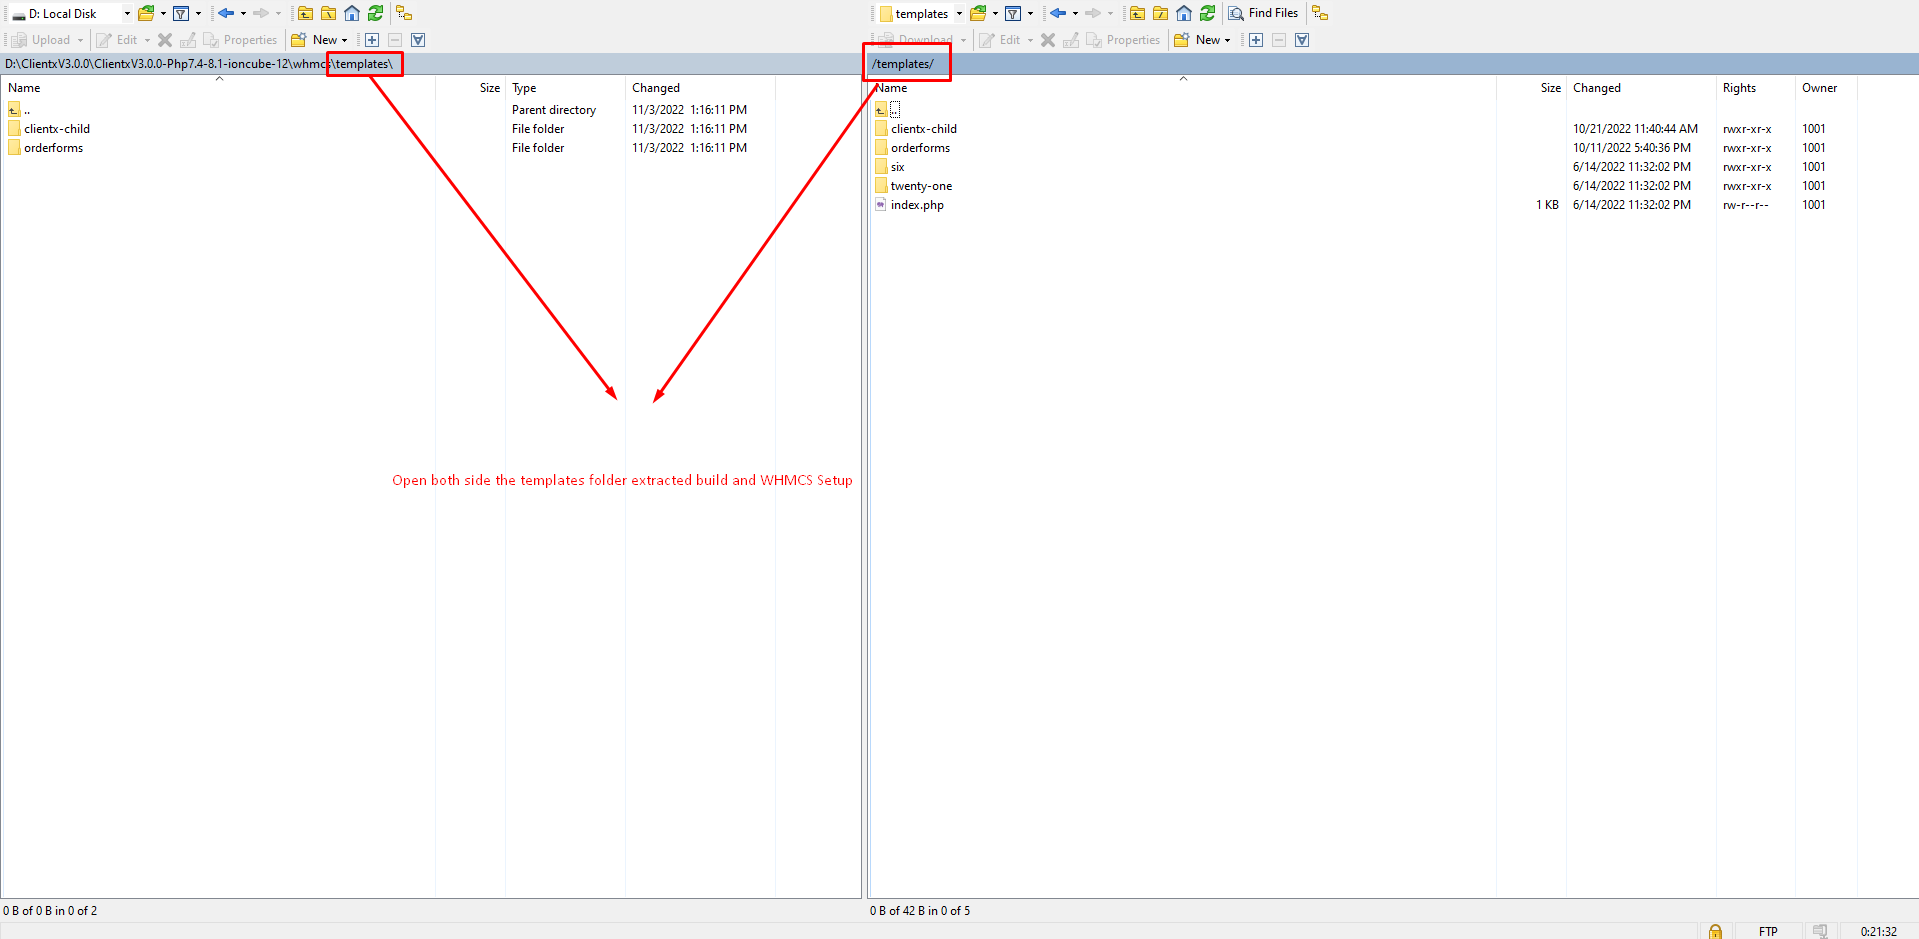Click select files plus icon in local toolbar
The height and width of the screenshot is (939, 1919).
[372, 40]
